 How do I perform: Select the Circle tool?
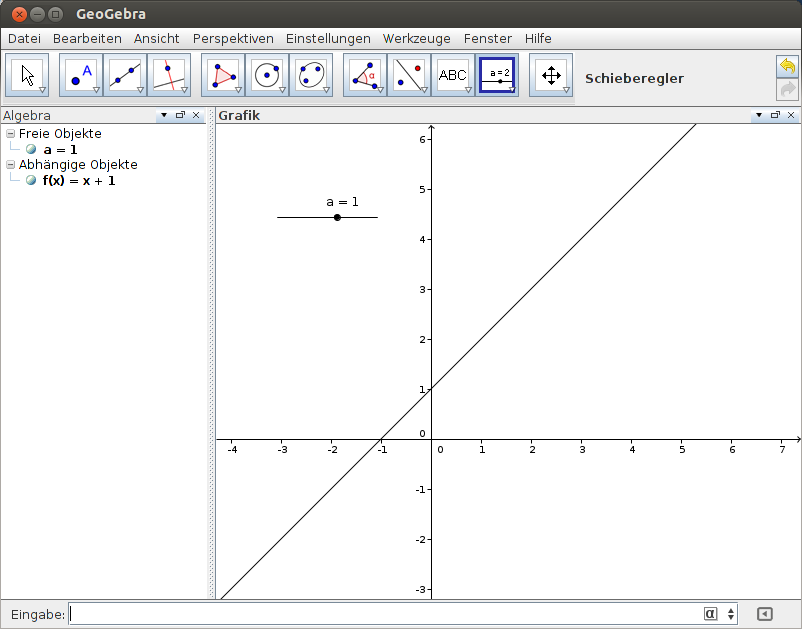pos(267,74)
